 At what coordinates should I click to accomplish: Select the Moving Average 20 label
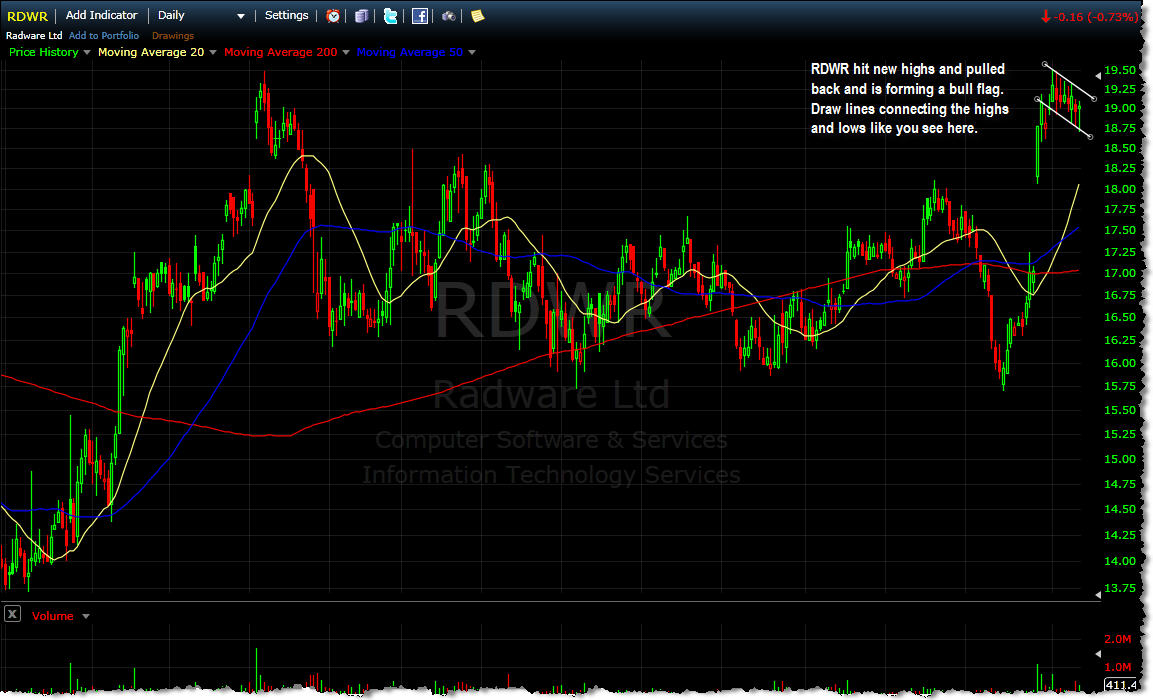click(x=151, y=52)
